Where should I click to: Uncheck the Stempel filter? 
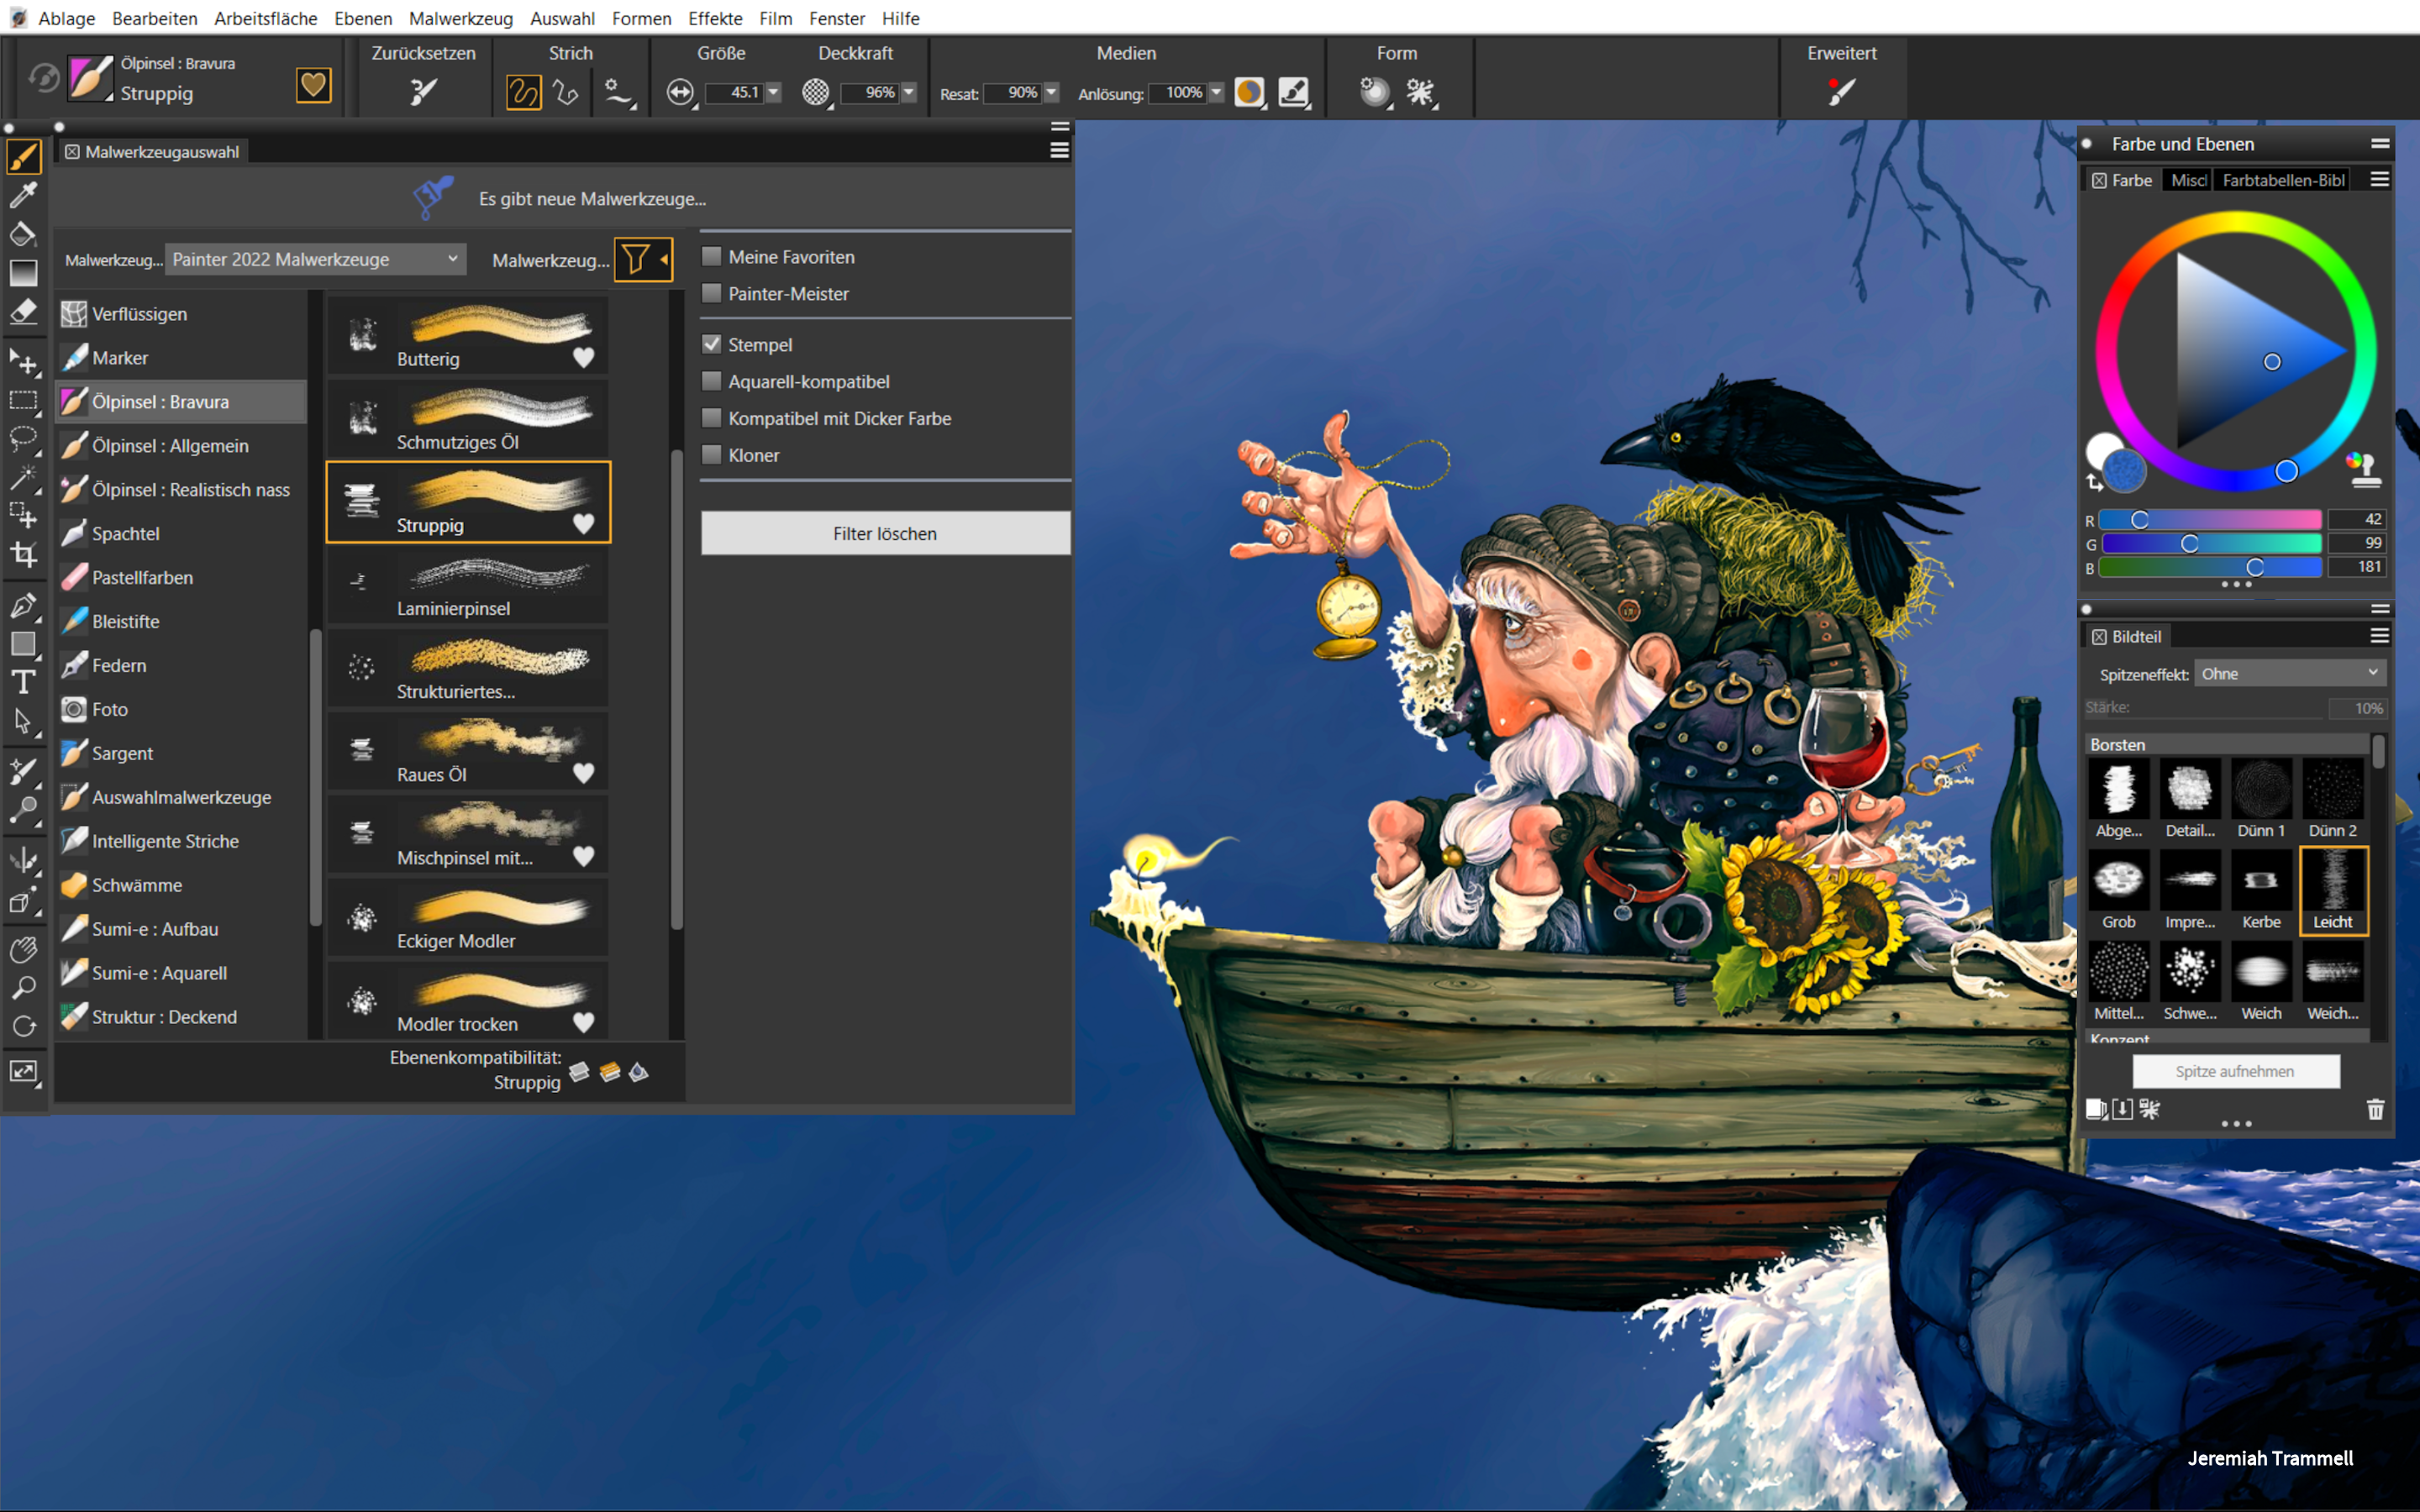[x=711, y=344]
